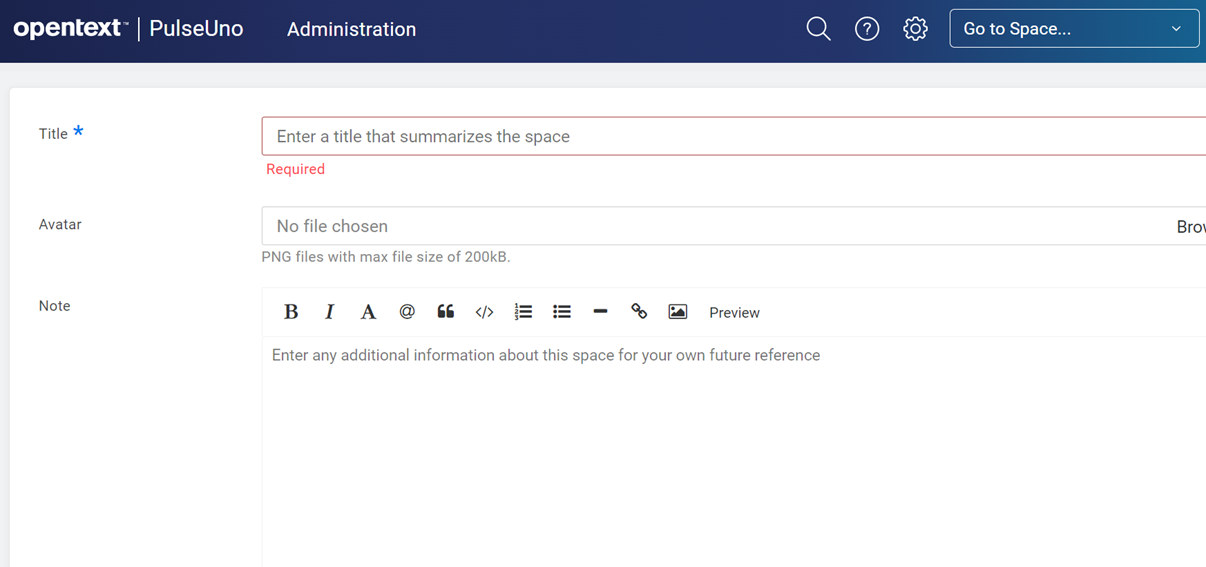Insert a horizontal rule line
1206x567 pixels.
[x=600, y=312]
